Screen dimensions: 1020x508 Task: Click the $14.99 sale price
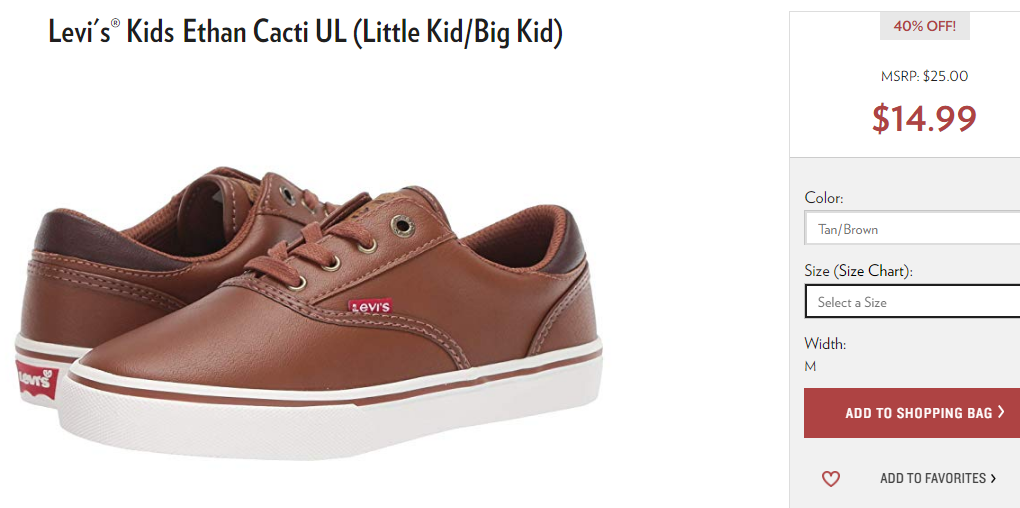924,118
